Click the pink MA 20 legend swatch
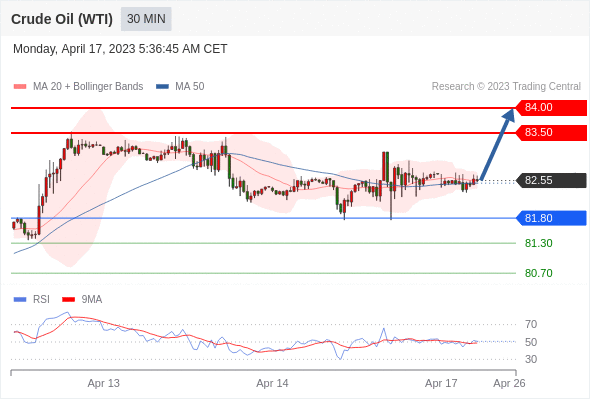 (x=20, y=87)
